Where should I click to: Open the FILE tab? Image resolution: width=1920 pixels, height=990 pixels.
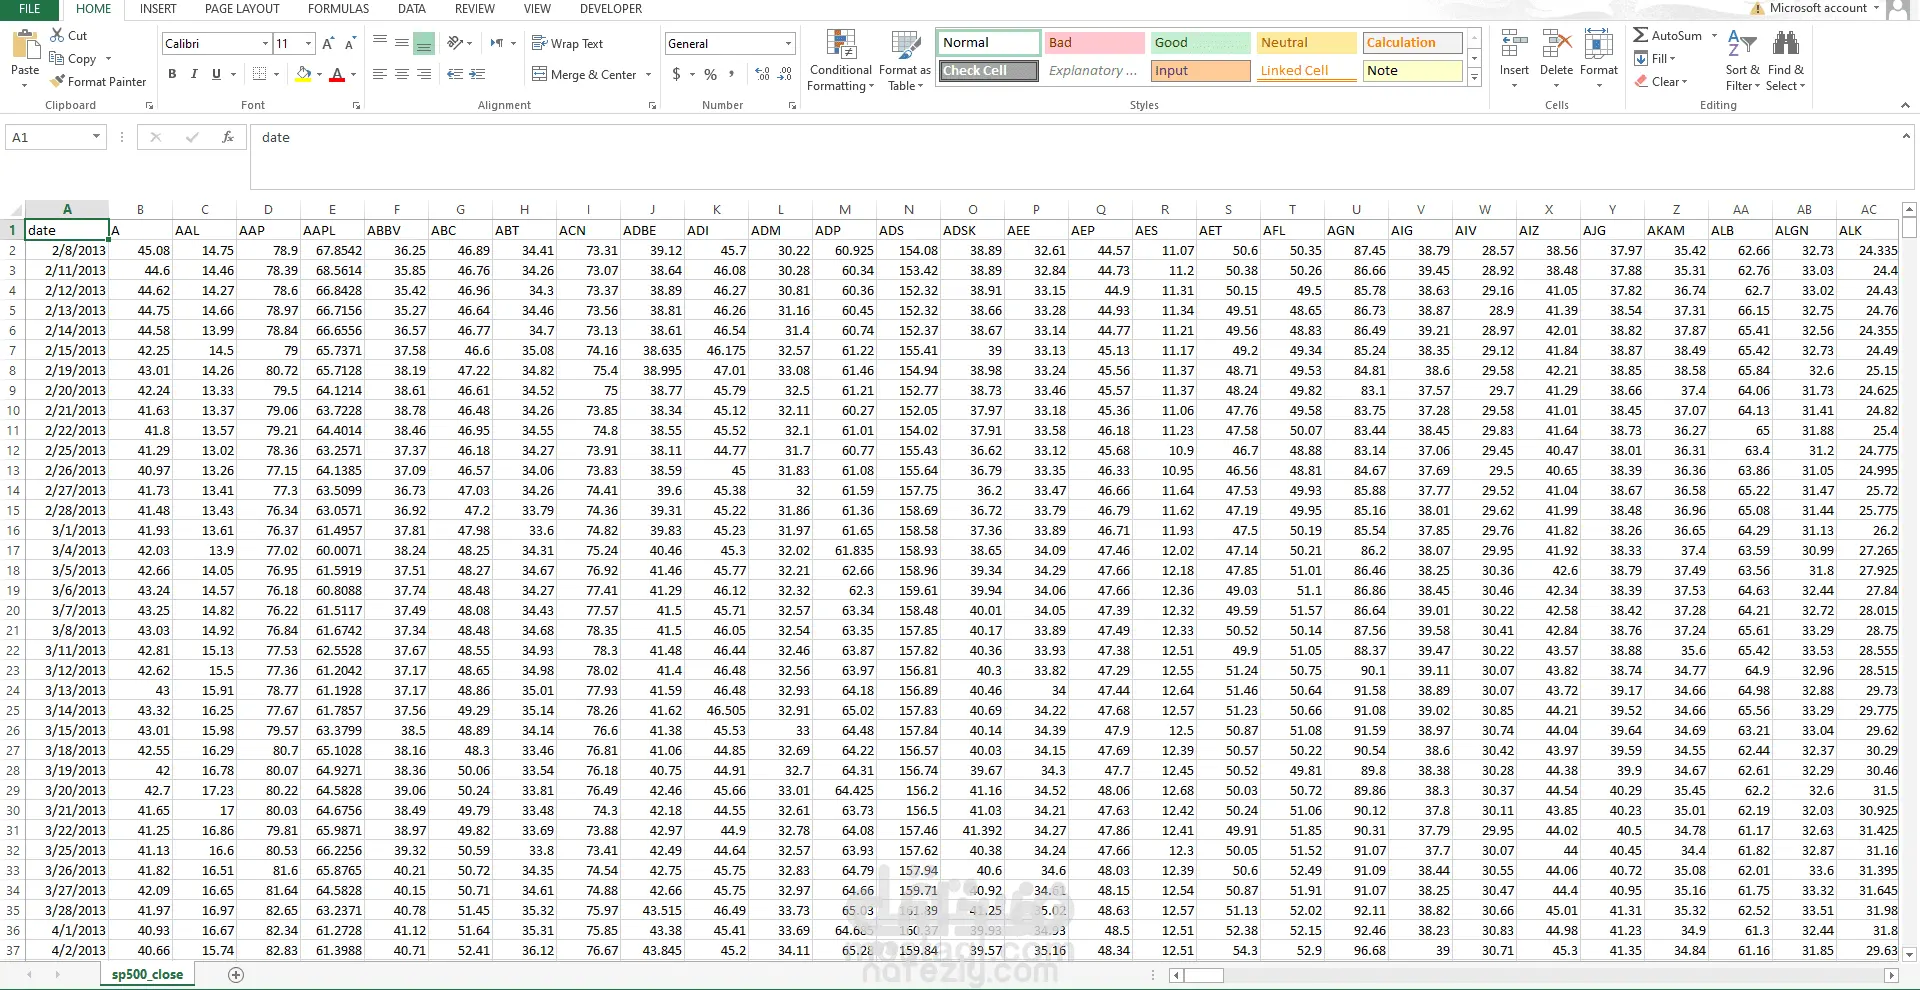pos(30,9)
